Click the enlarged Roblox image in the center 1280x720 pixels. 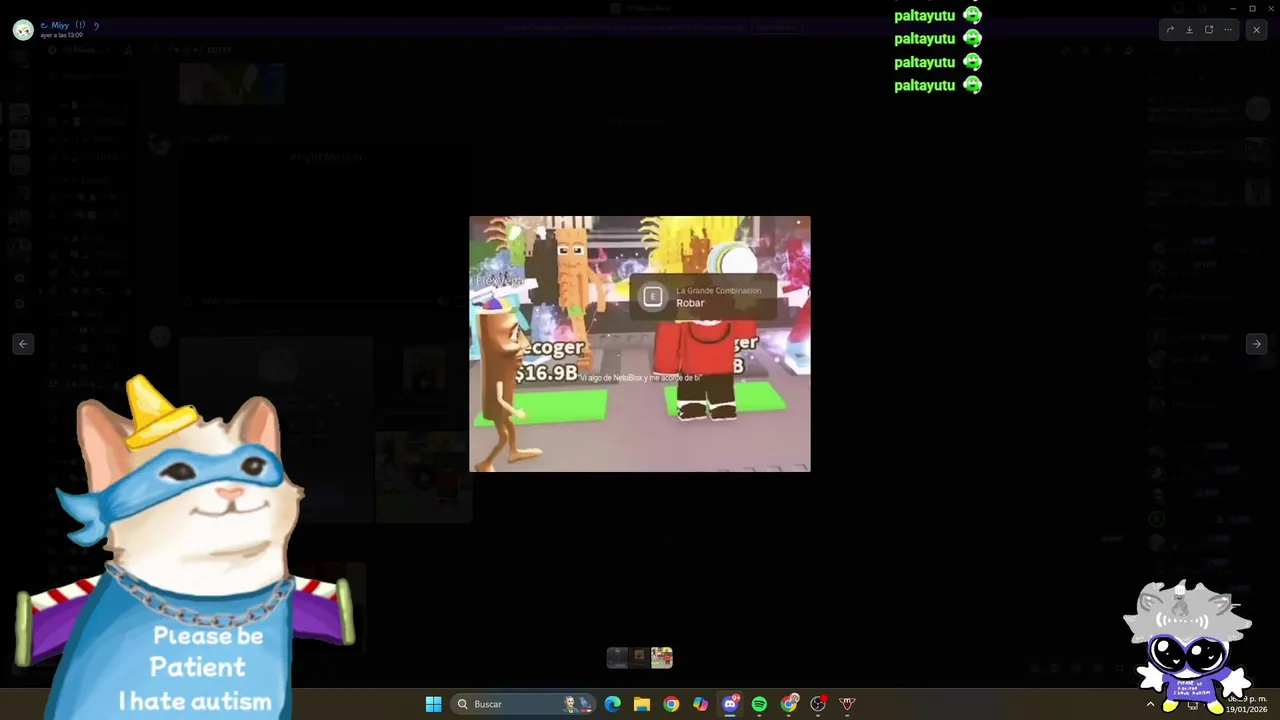coord(640,344)
